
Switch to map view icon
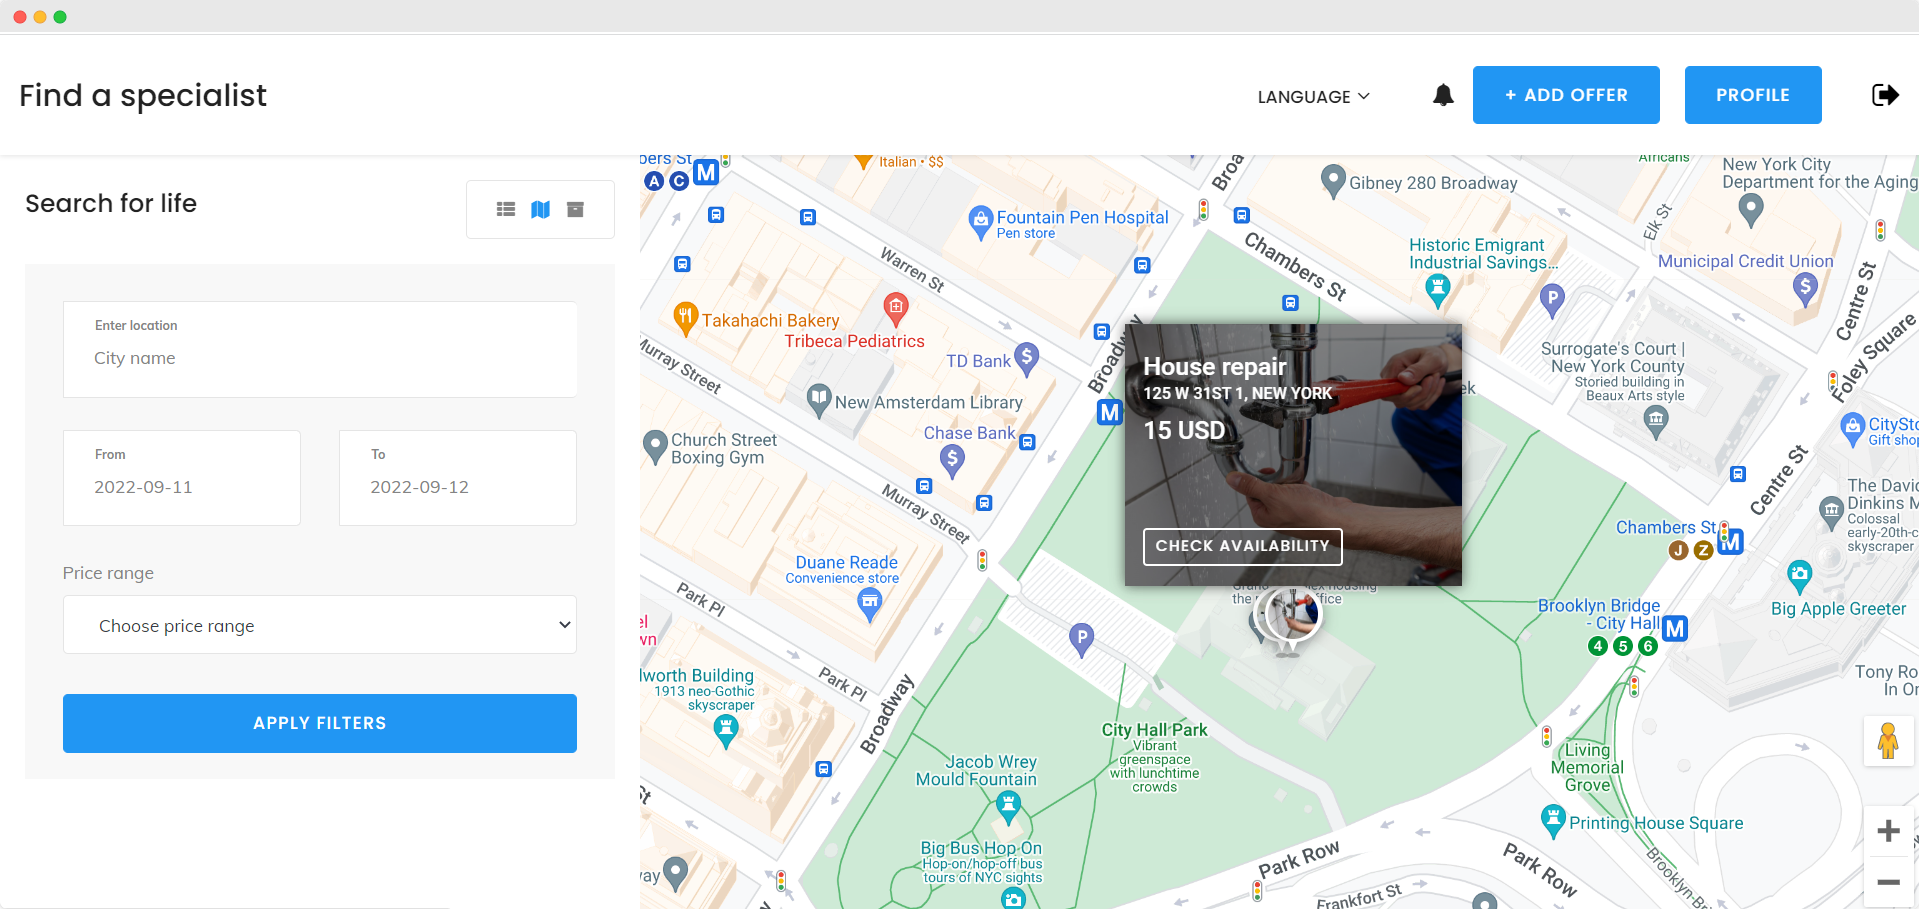click(540, 209)
